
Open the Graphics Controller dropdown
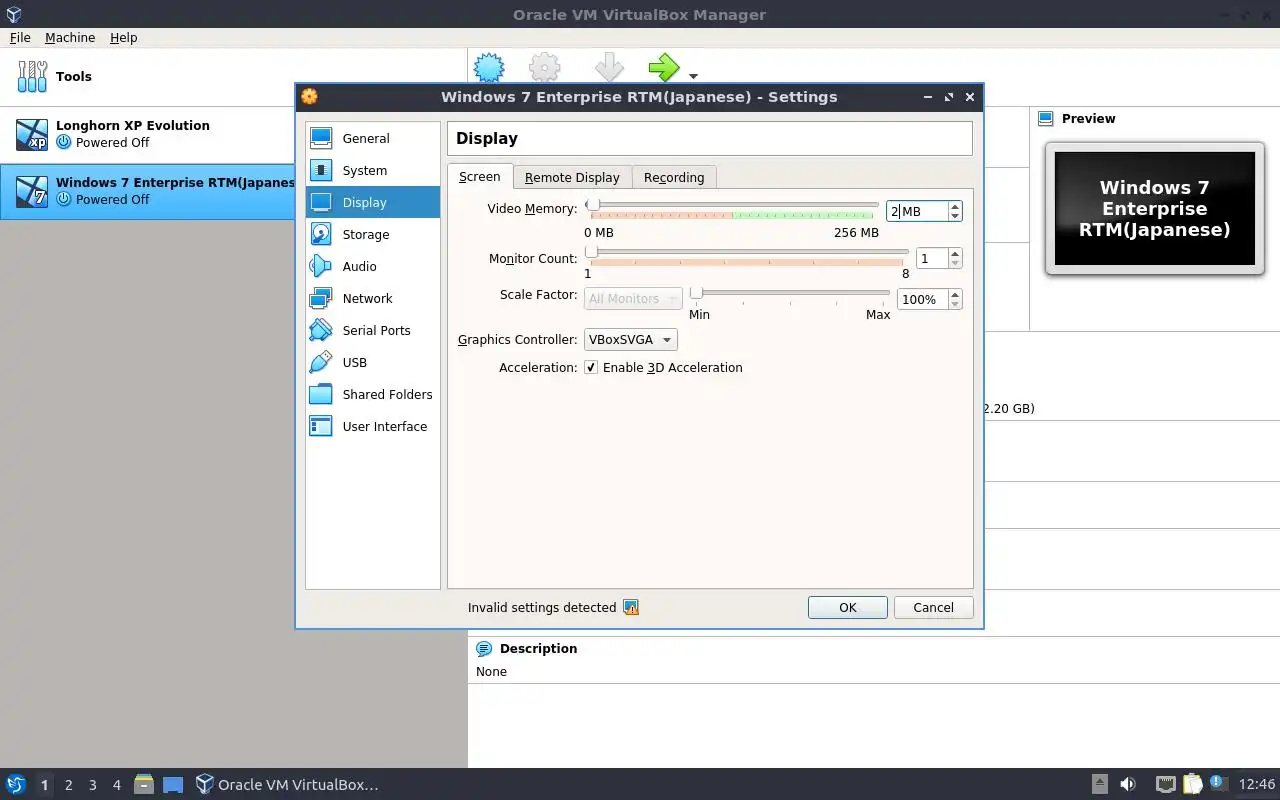[x=630, y=339]
